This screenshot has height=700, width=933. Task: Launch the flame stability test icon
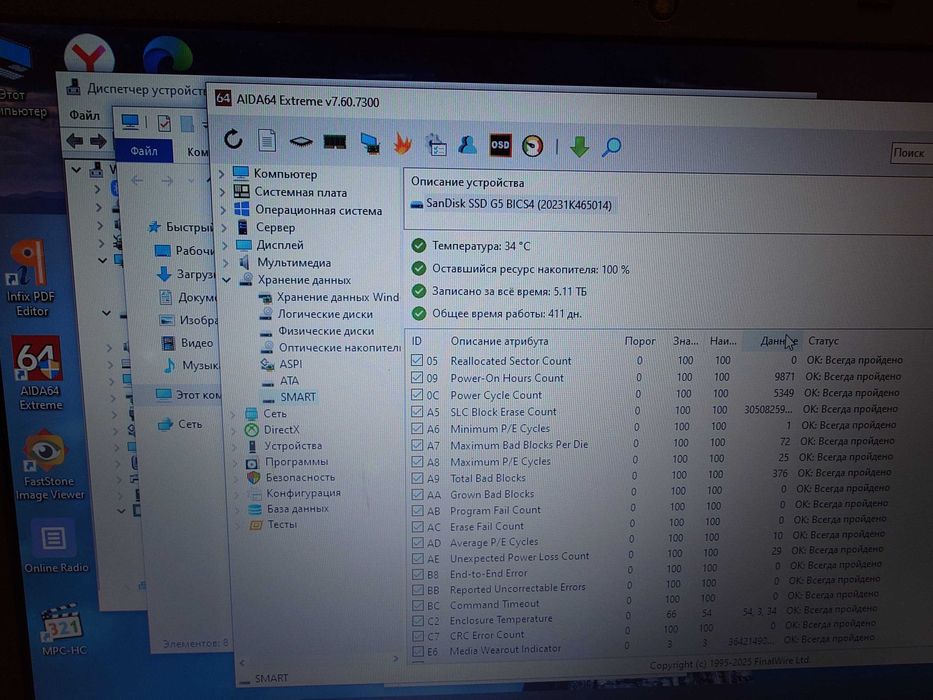[x=403, y=143]
